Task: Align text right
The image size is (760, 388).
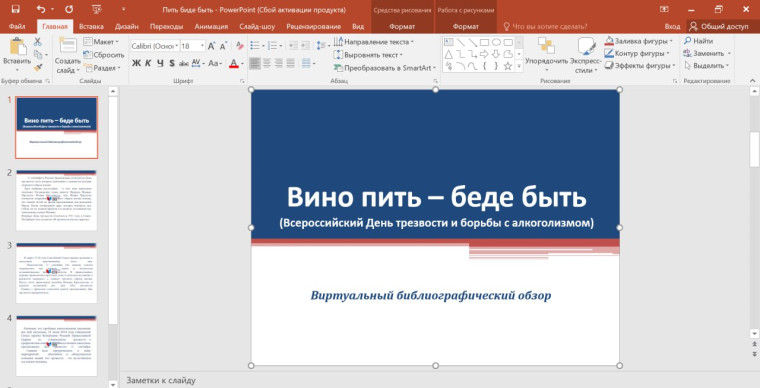Action: coord(279,63)
